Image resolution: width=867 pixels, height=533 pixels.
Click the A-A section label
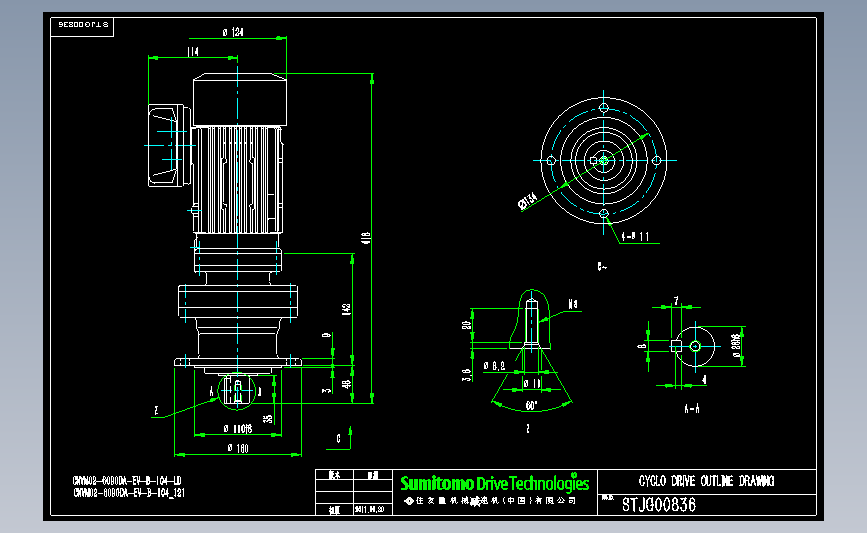tap(692, 409)
